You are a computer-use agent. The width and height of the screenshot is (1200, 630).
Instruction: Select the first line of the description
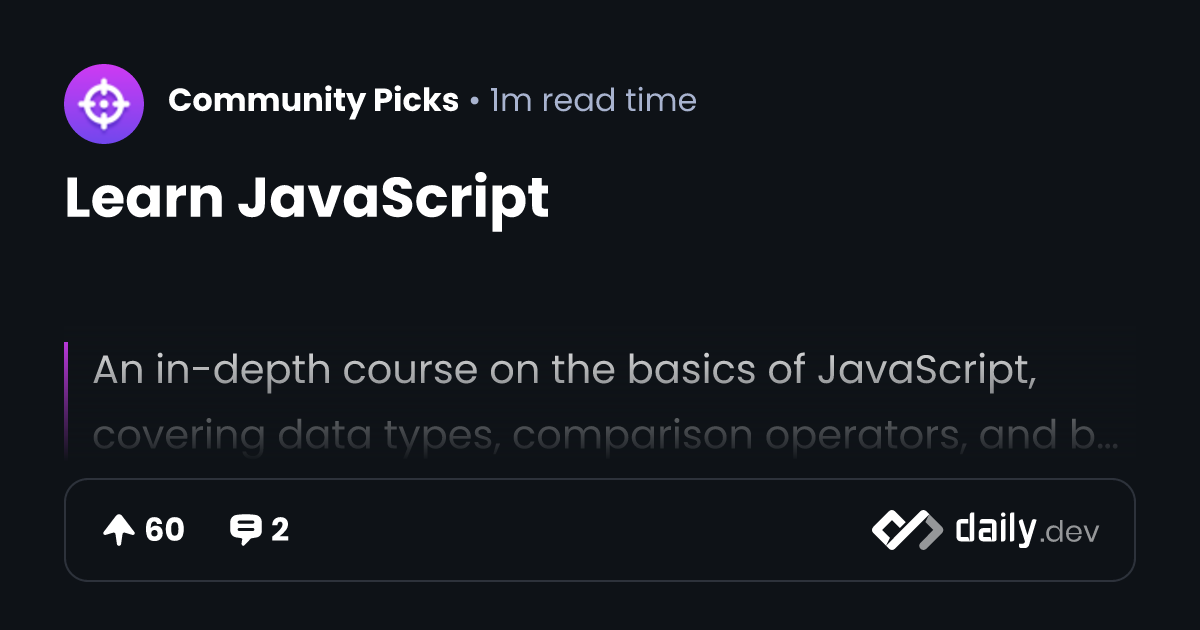coord(562,370)
